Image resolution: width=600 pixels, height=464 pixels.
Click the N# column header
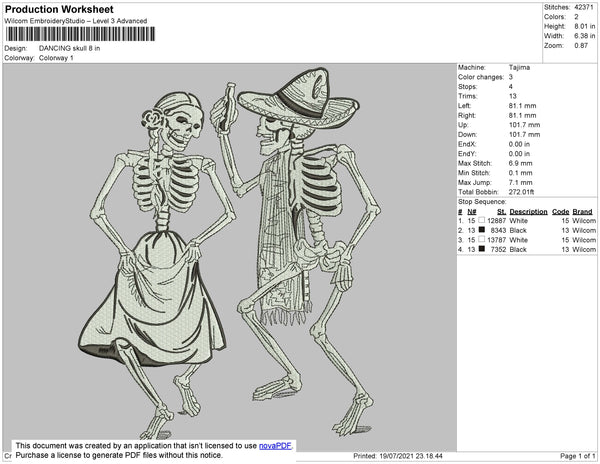point(472,211)
